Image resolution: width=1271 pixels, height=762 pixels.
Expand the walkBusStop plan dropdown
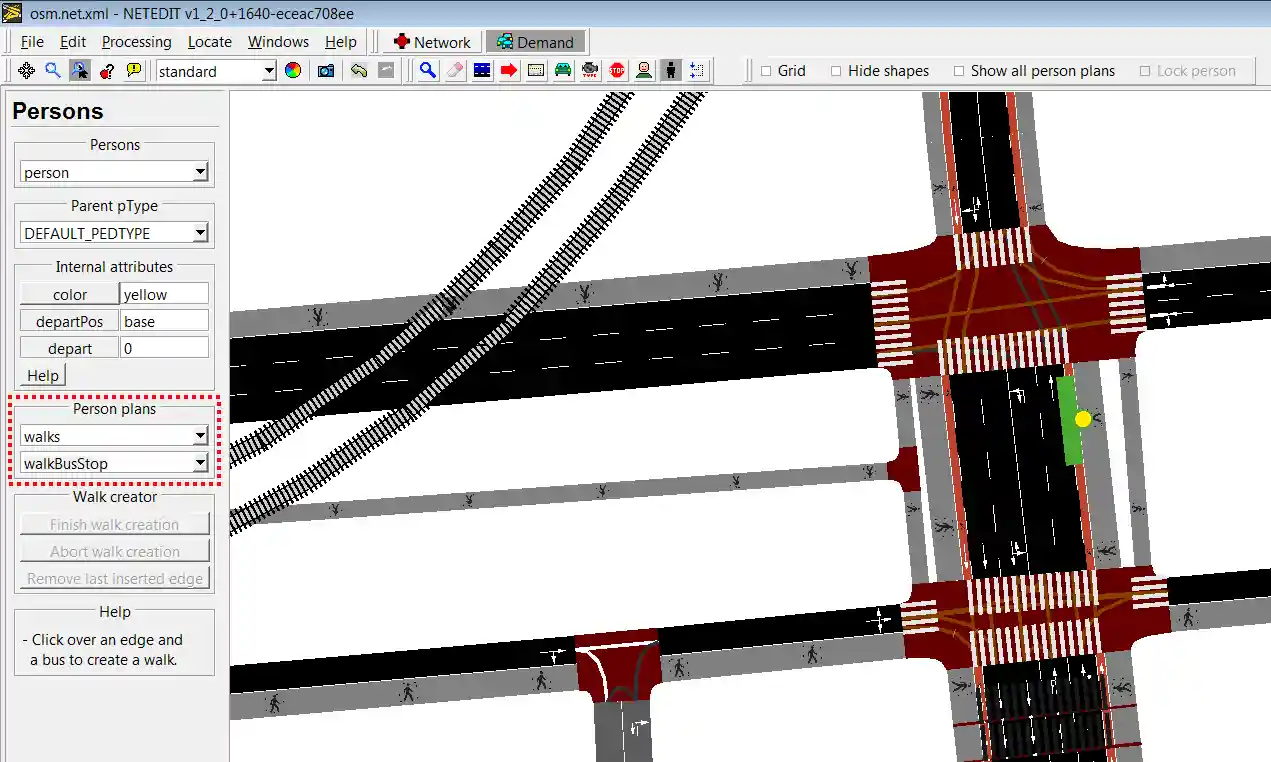(x=200, y=463)
